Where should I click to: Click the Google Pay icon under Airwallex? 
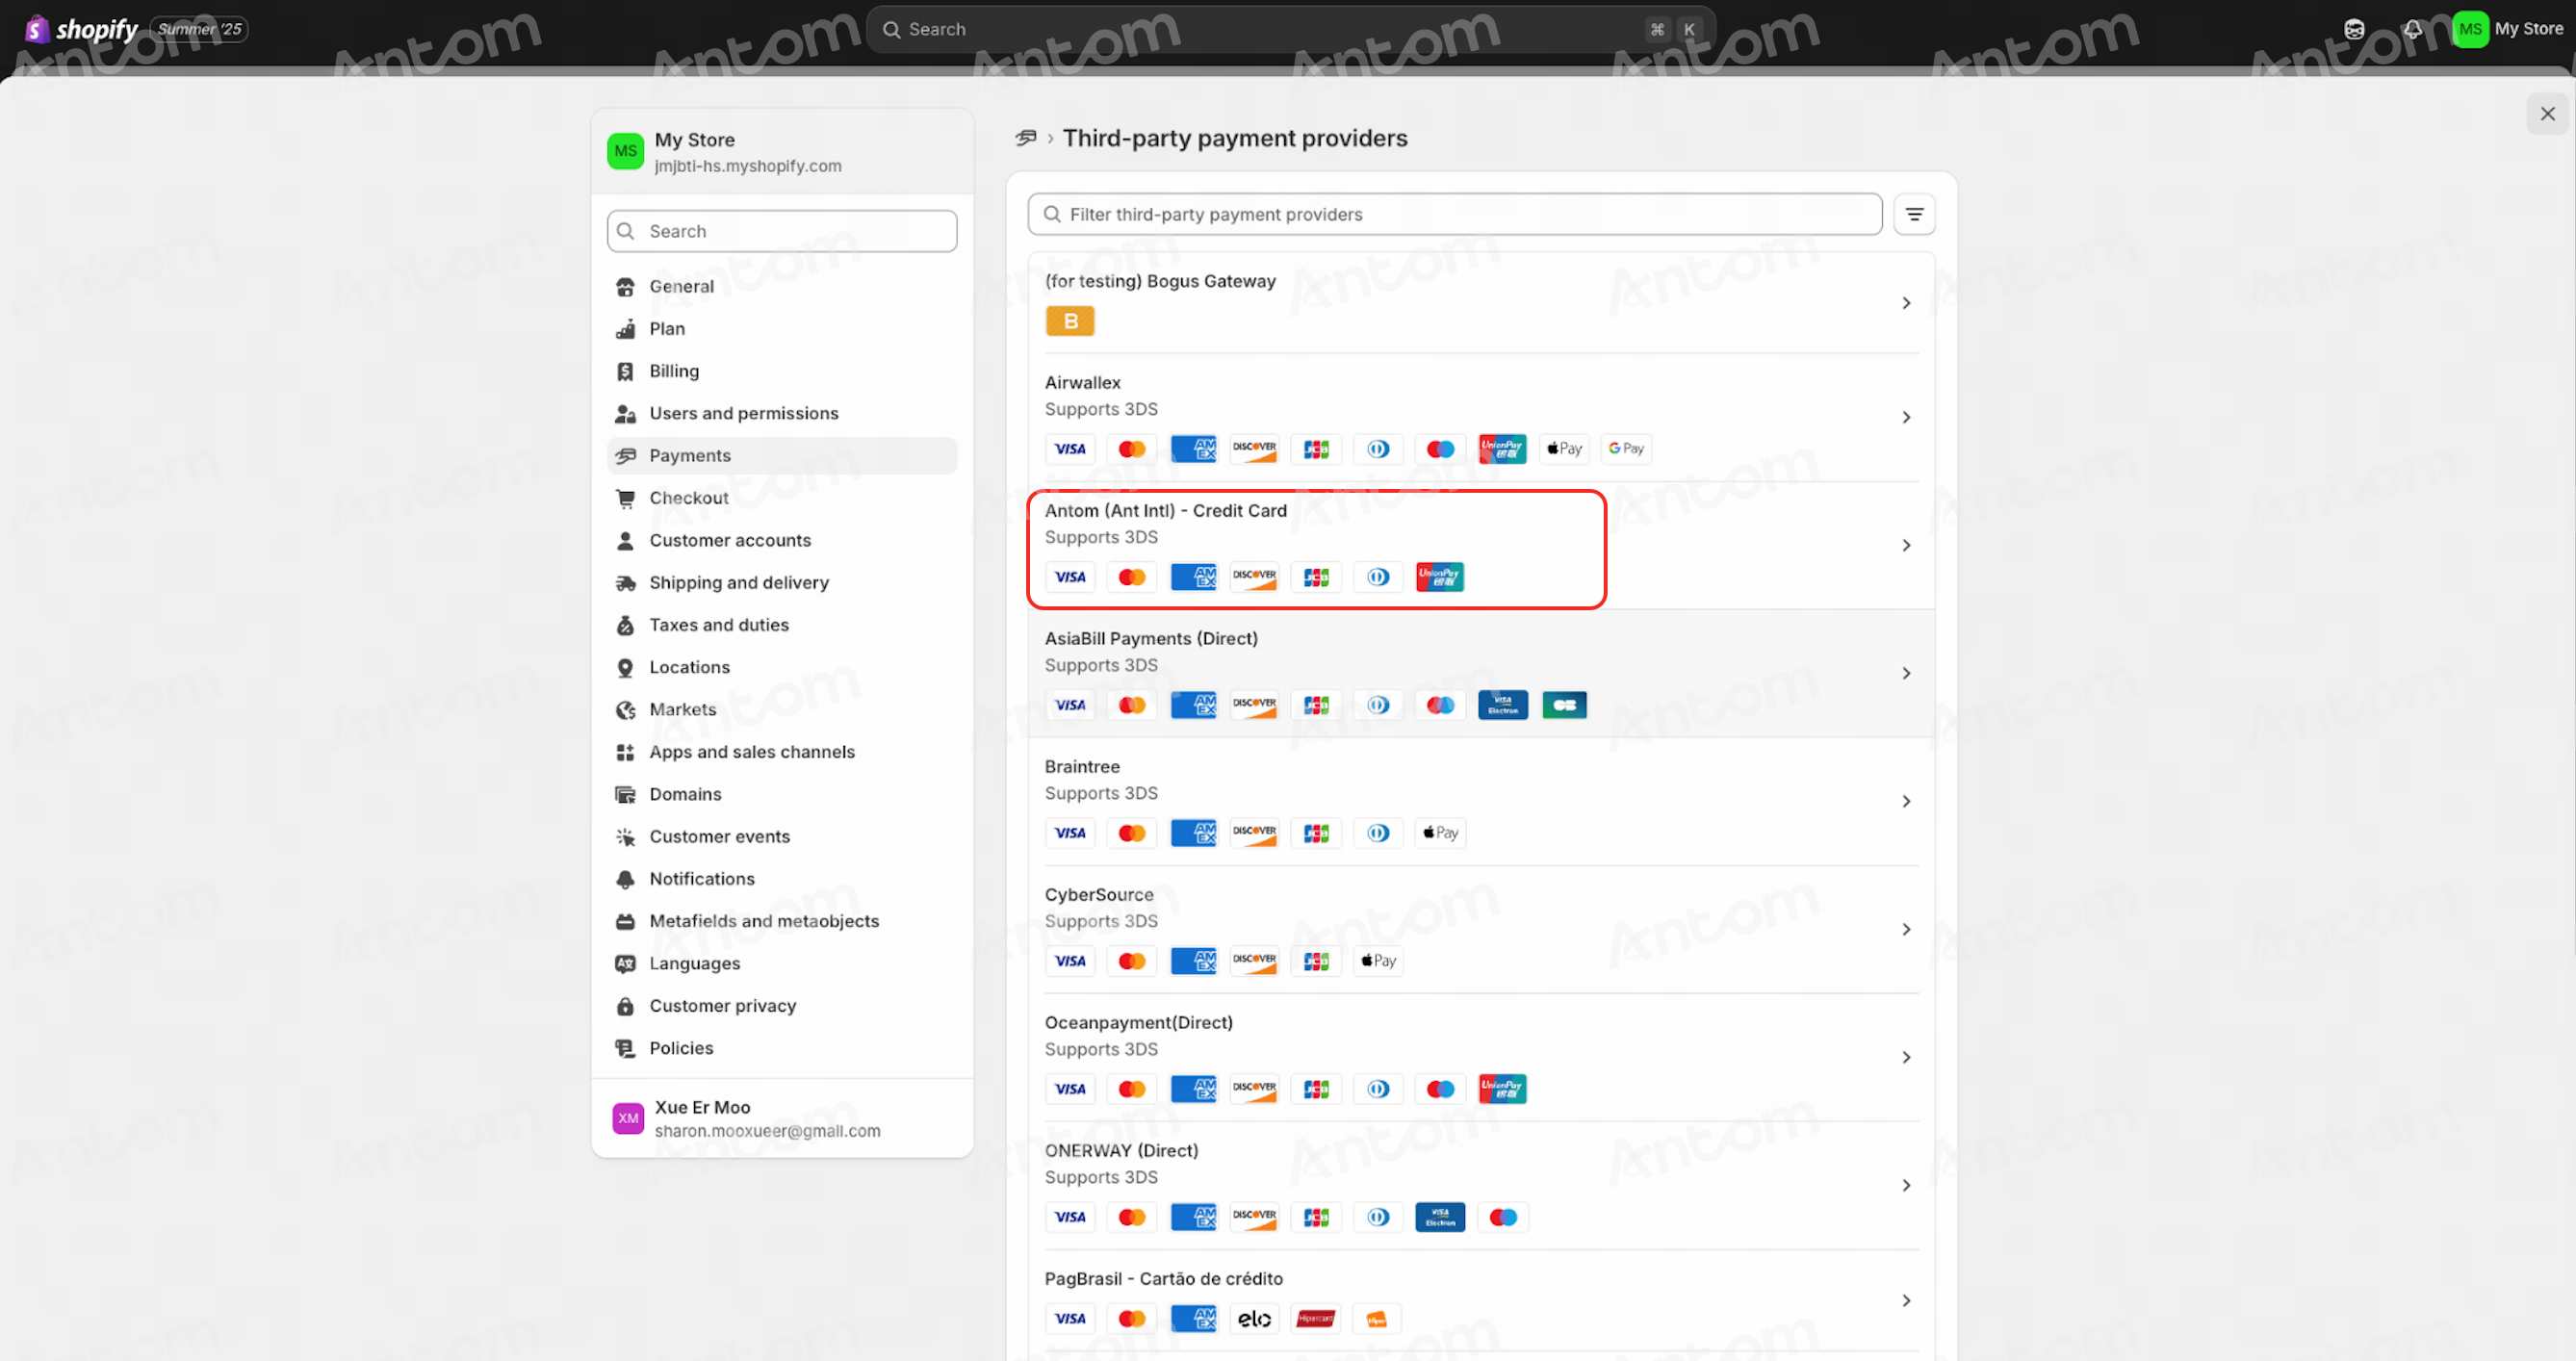click(1626, 449)
